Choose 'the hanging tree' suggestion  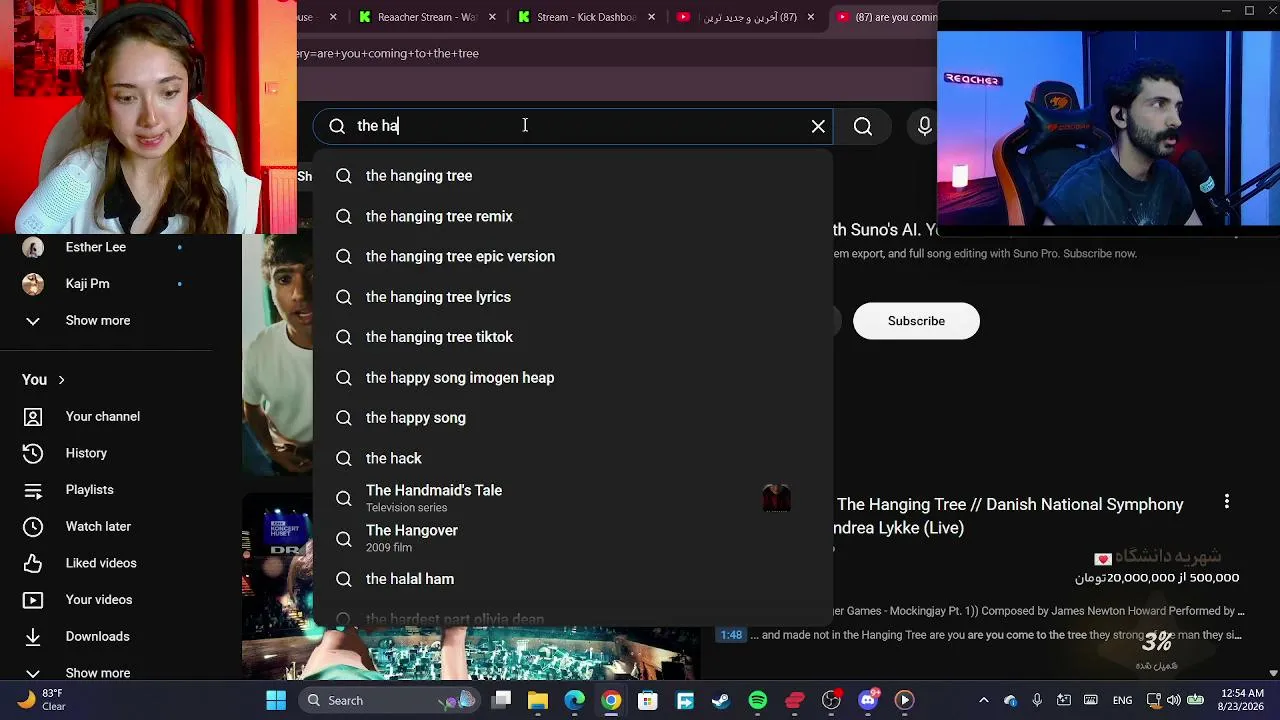[x=573, y=176]
